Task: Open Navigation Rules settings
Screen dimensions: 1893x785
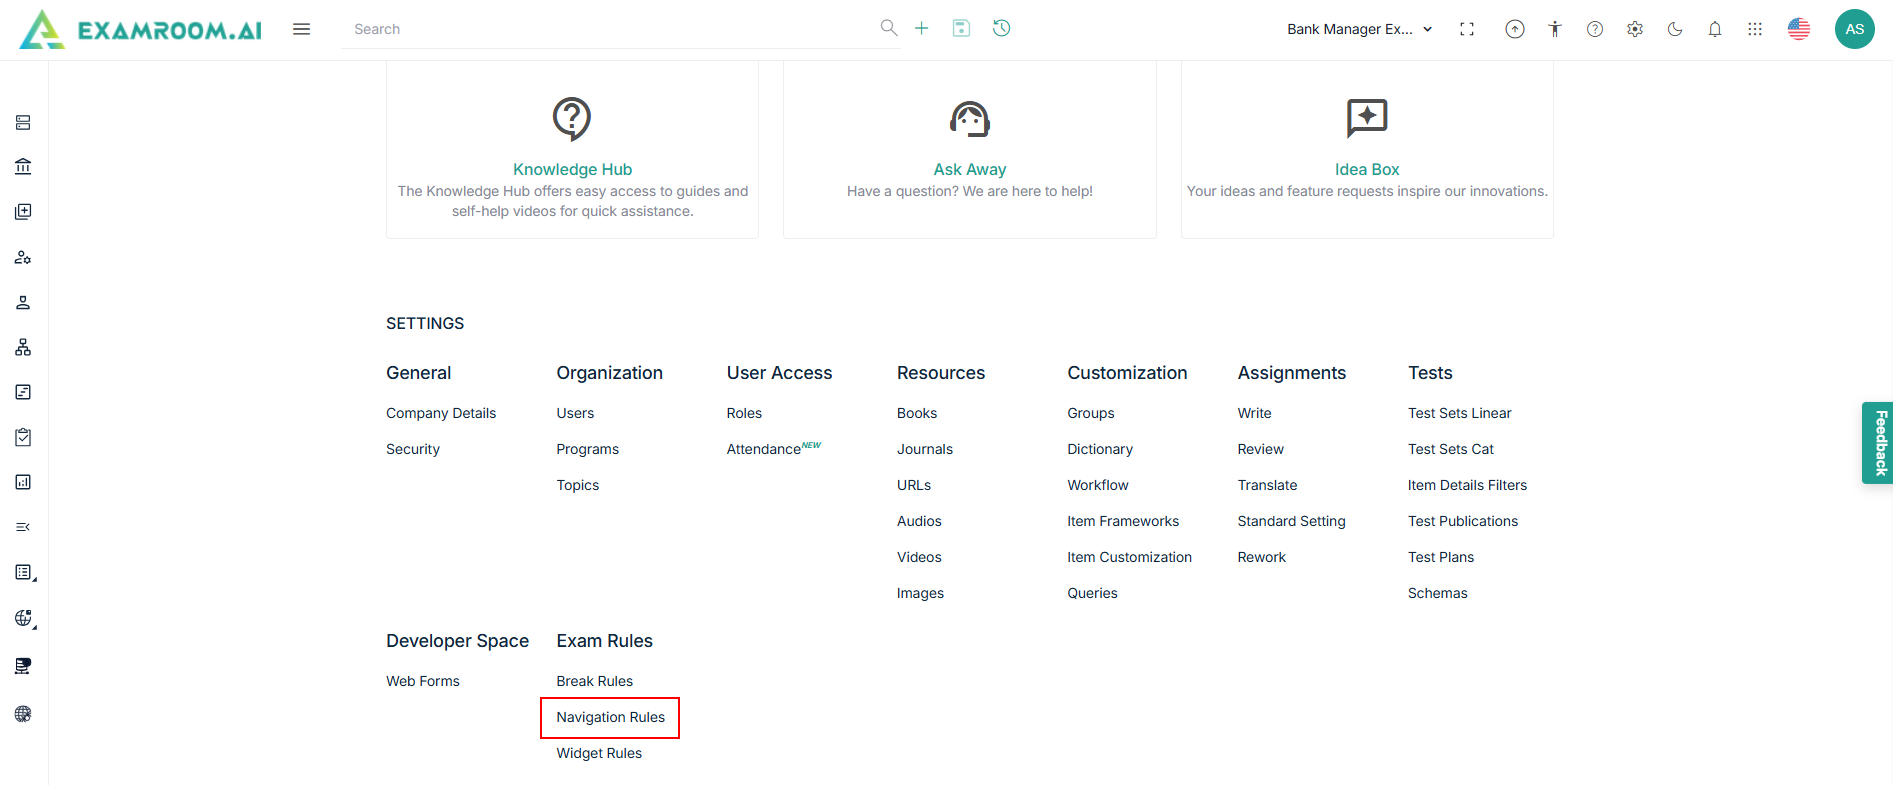Action: tap(610, 717)
